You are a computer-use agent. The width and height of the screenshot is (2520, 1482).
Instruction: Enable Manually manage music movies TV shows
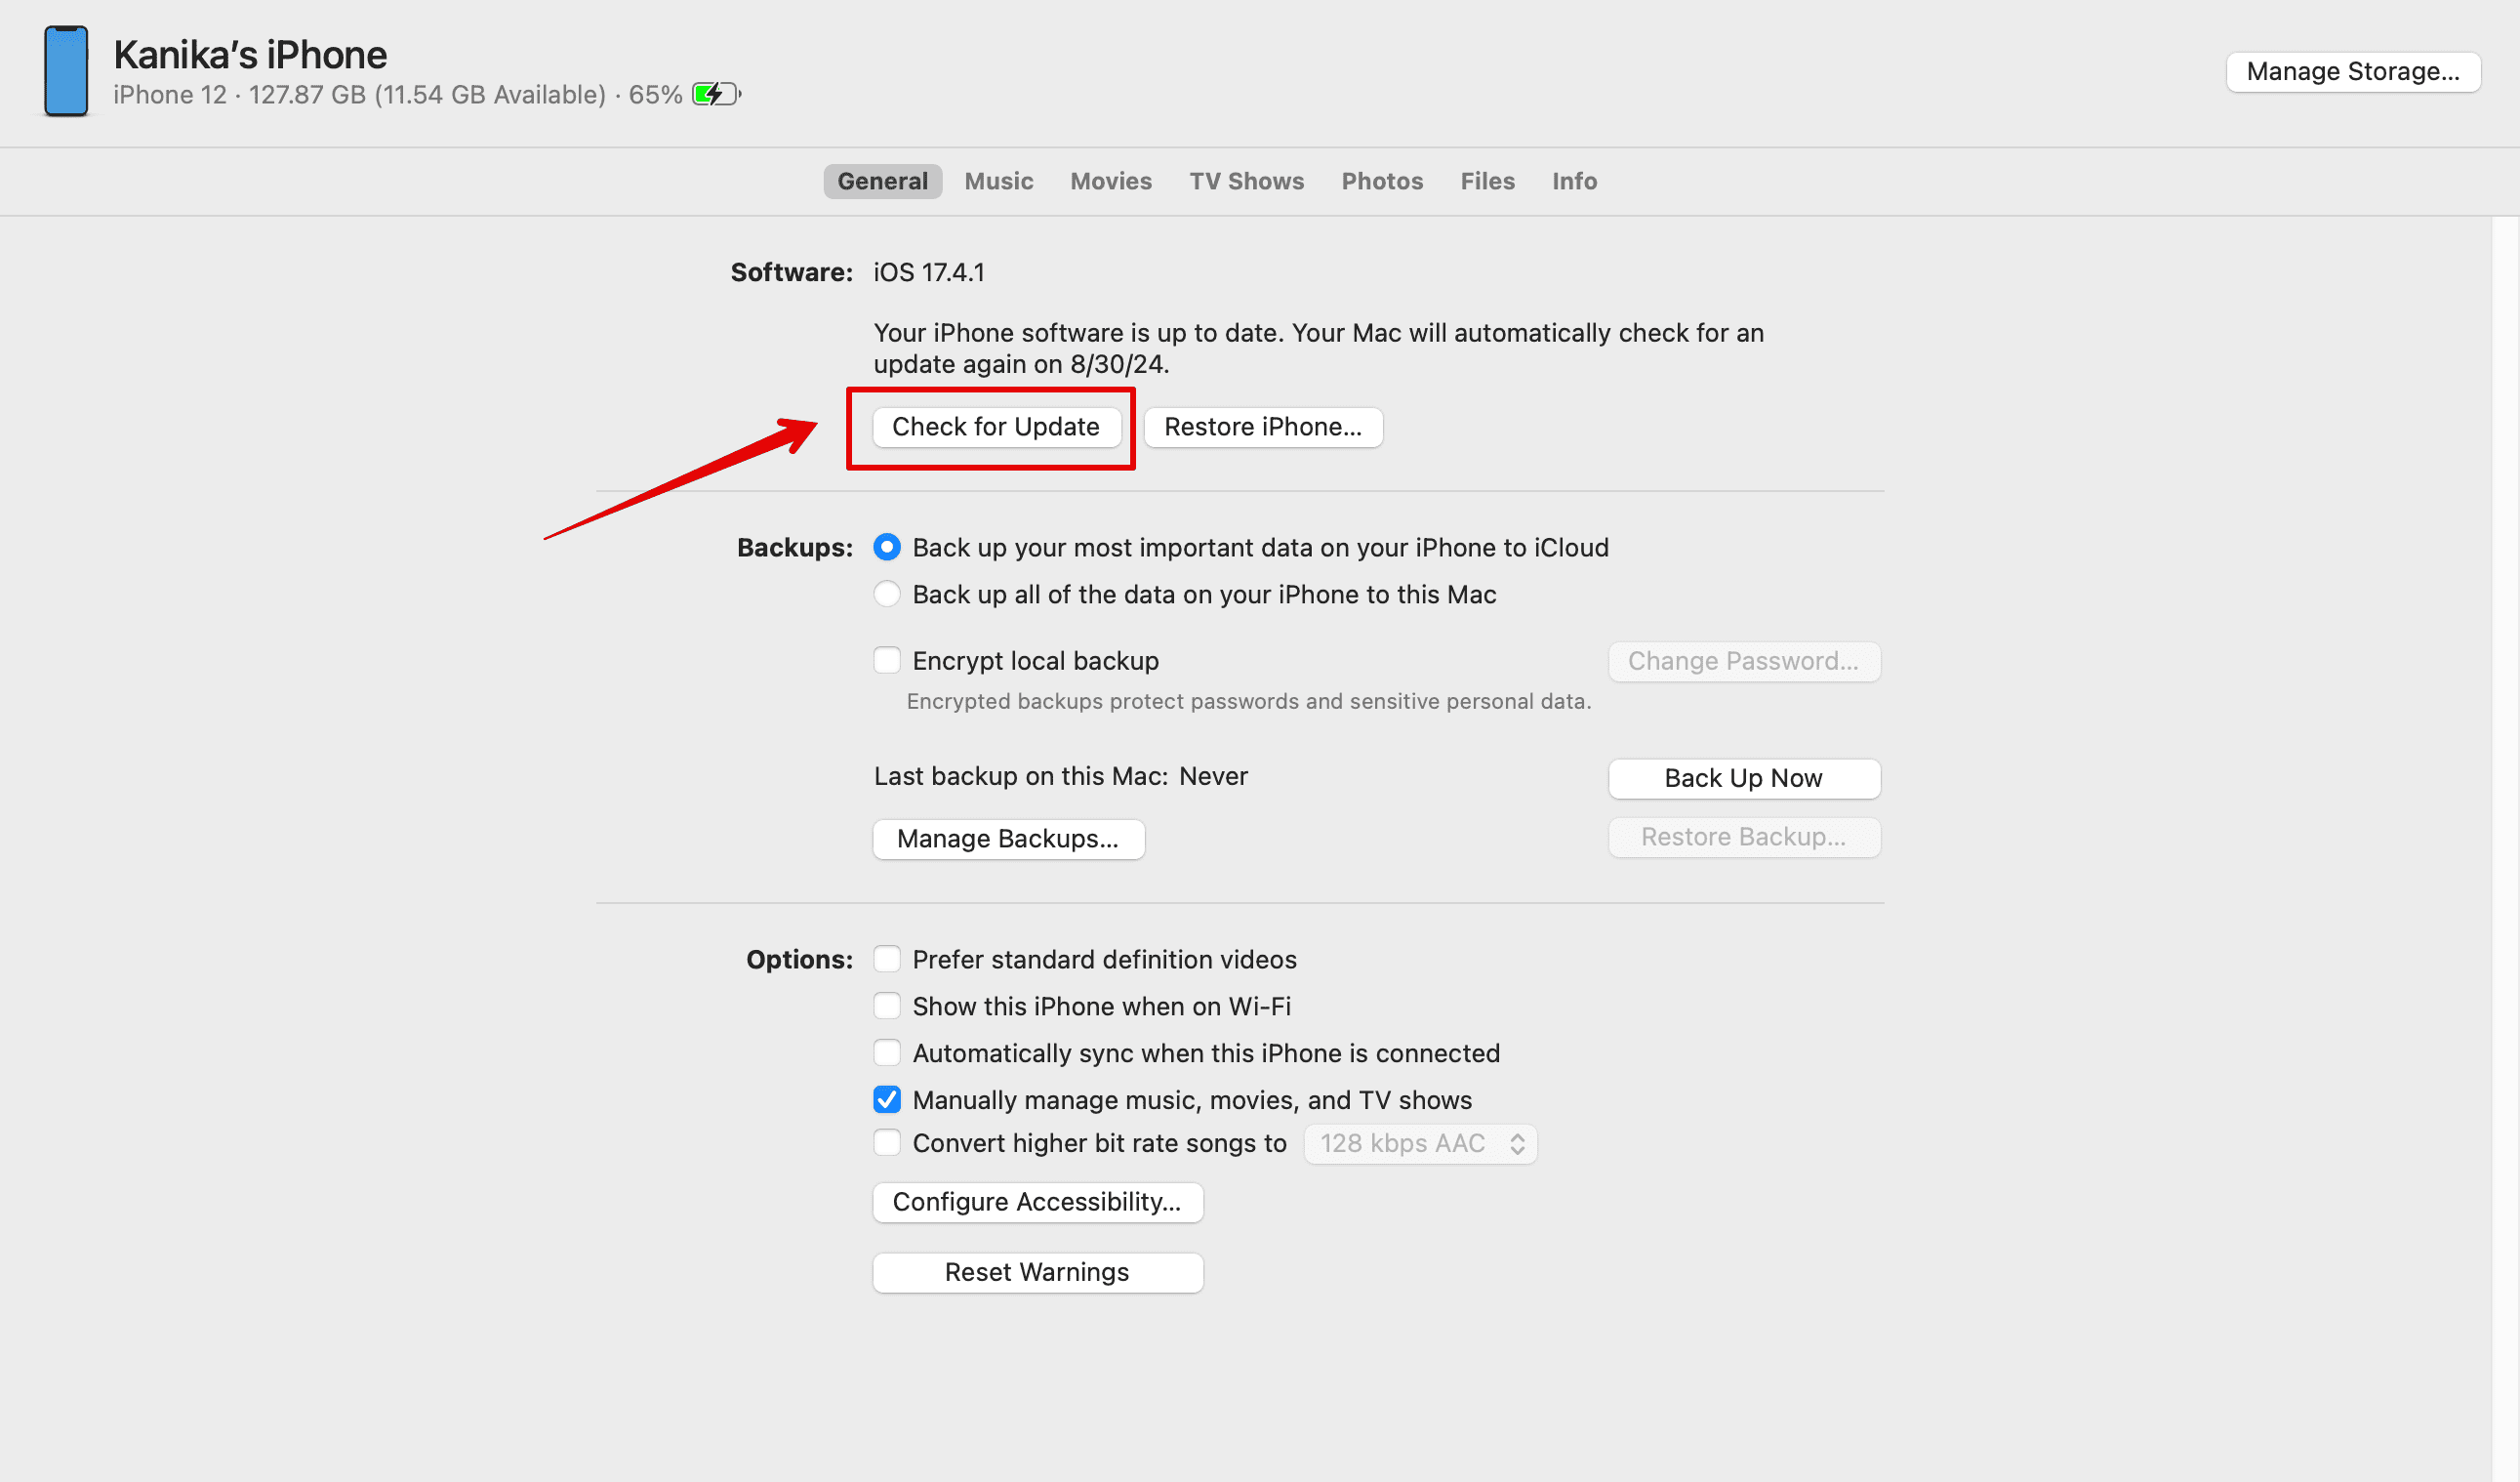pyautogui.click(x=887, y=1099)
